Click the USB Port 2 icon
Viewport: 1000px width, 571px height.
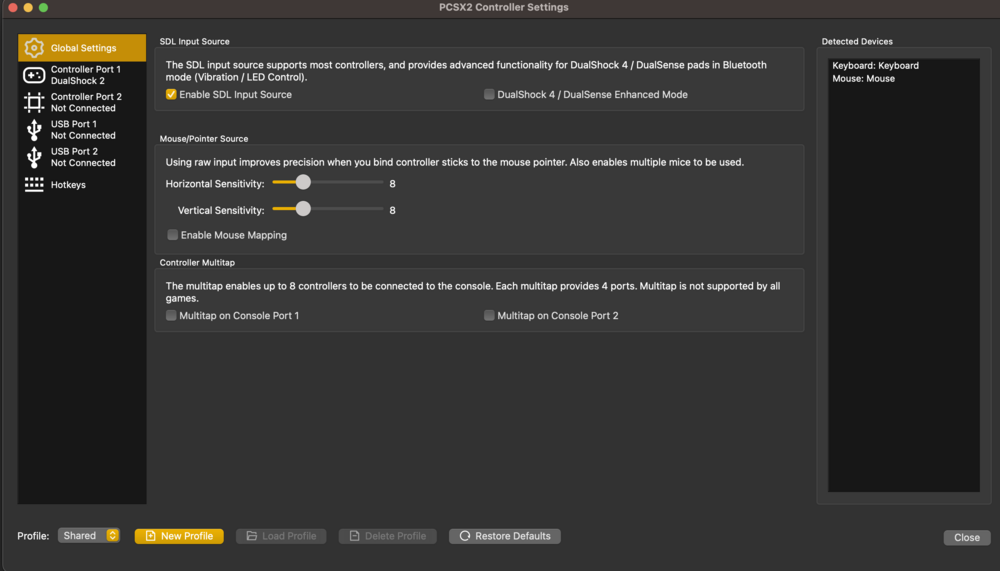[x=34, y=157]
